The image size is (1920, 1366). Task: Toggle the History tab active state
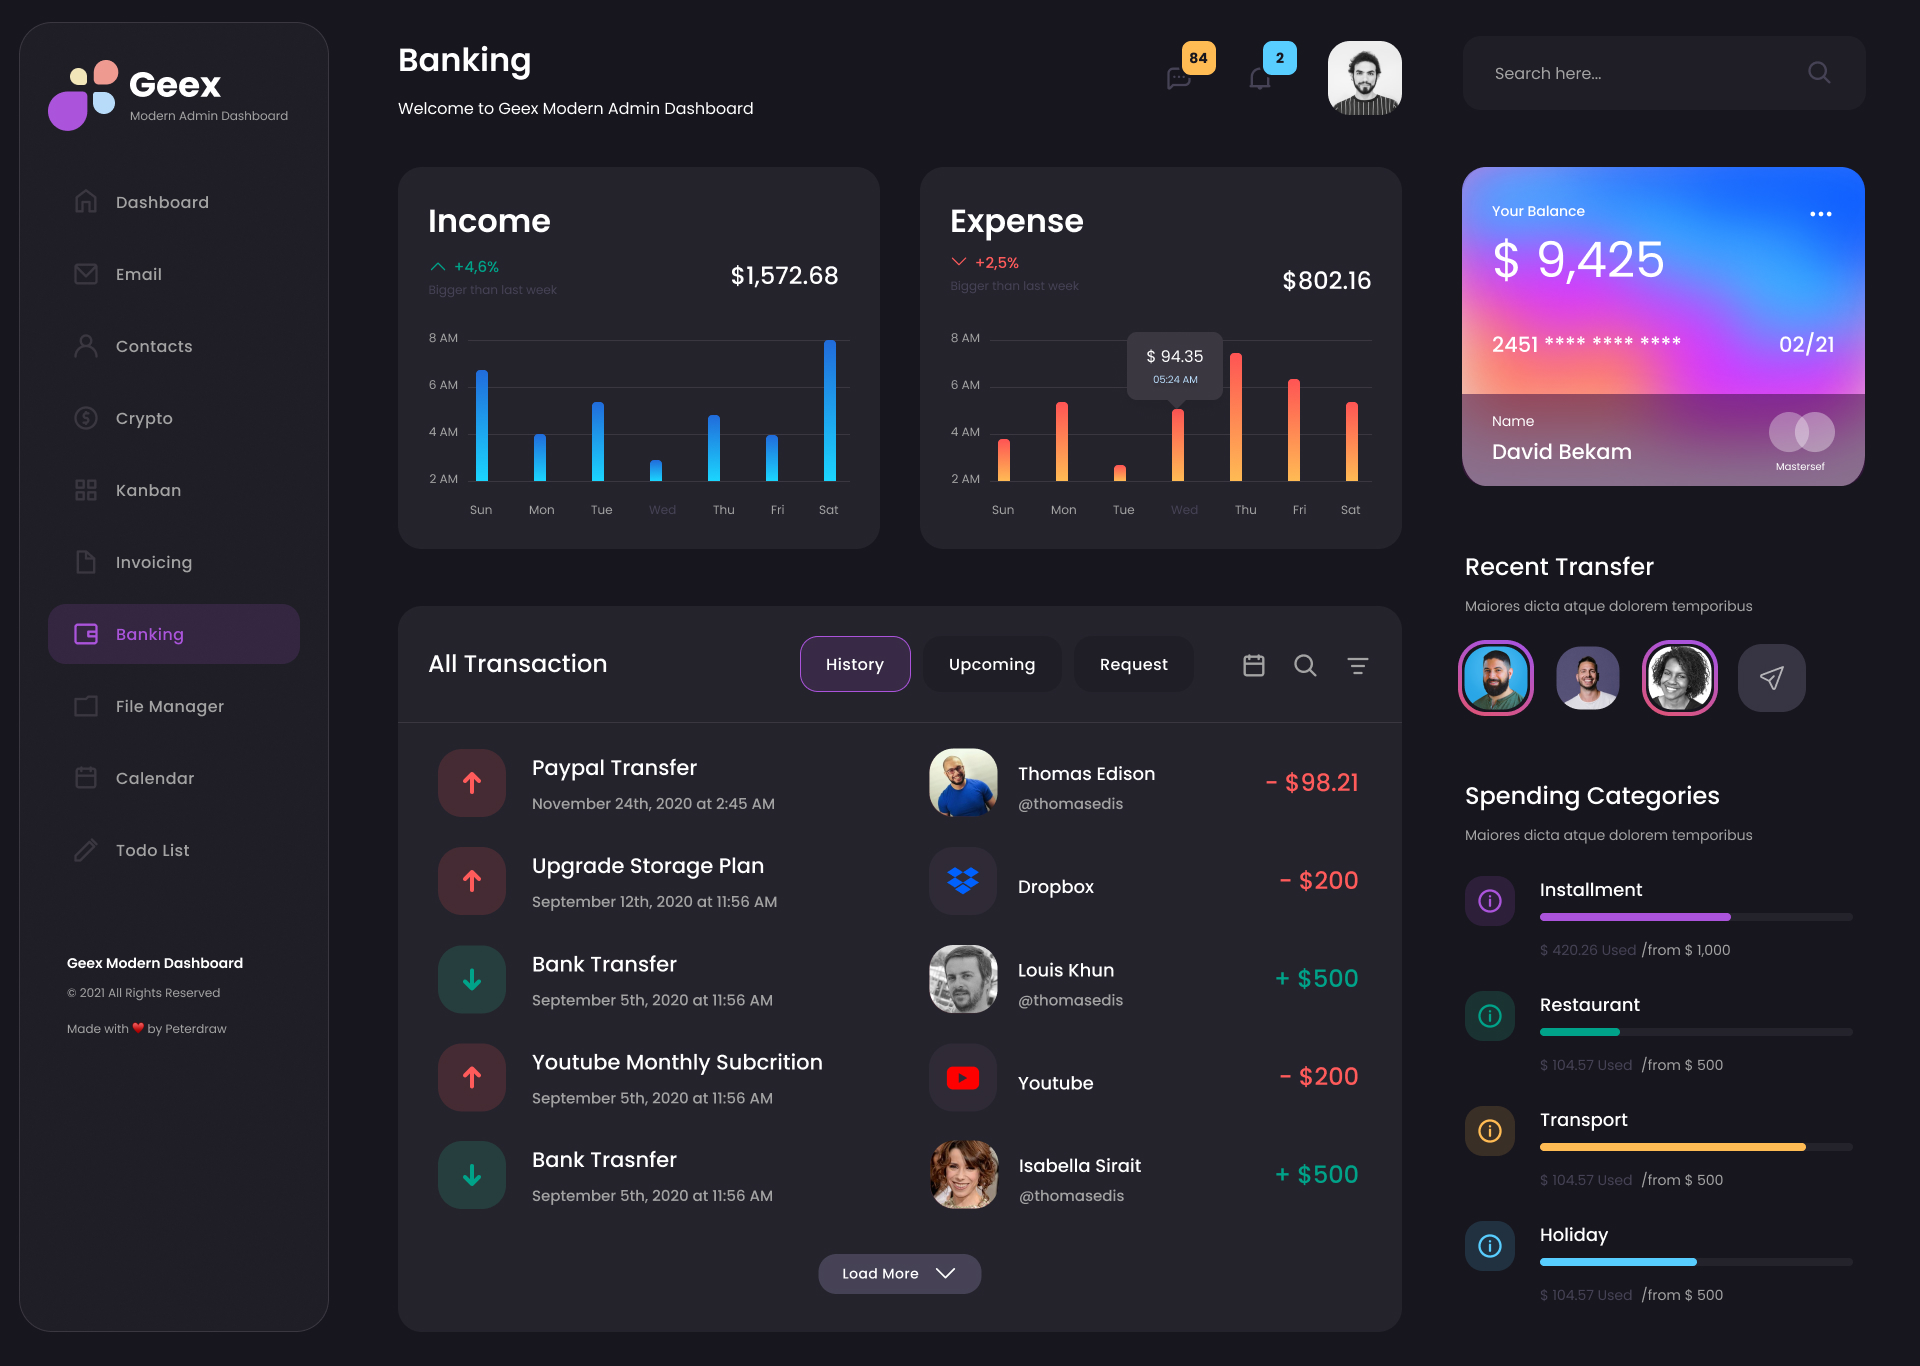click(854, 664)
